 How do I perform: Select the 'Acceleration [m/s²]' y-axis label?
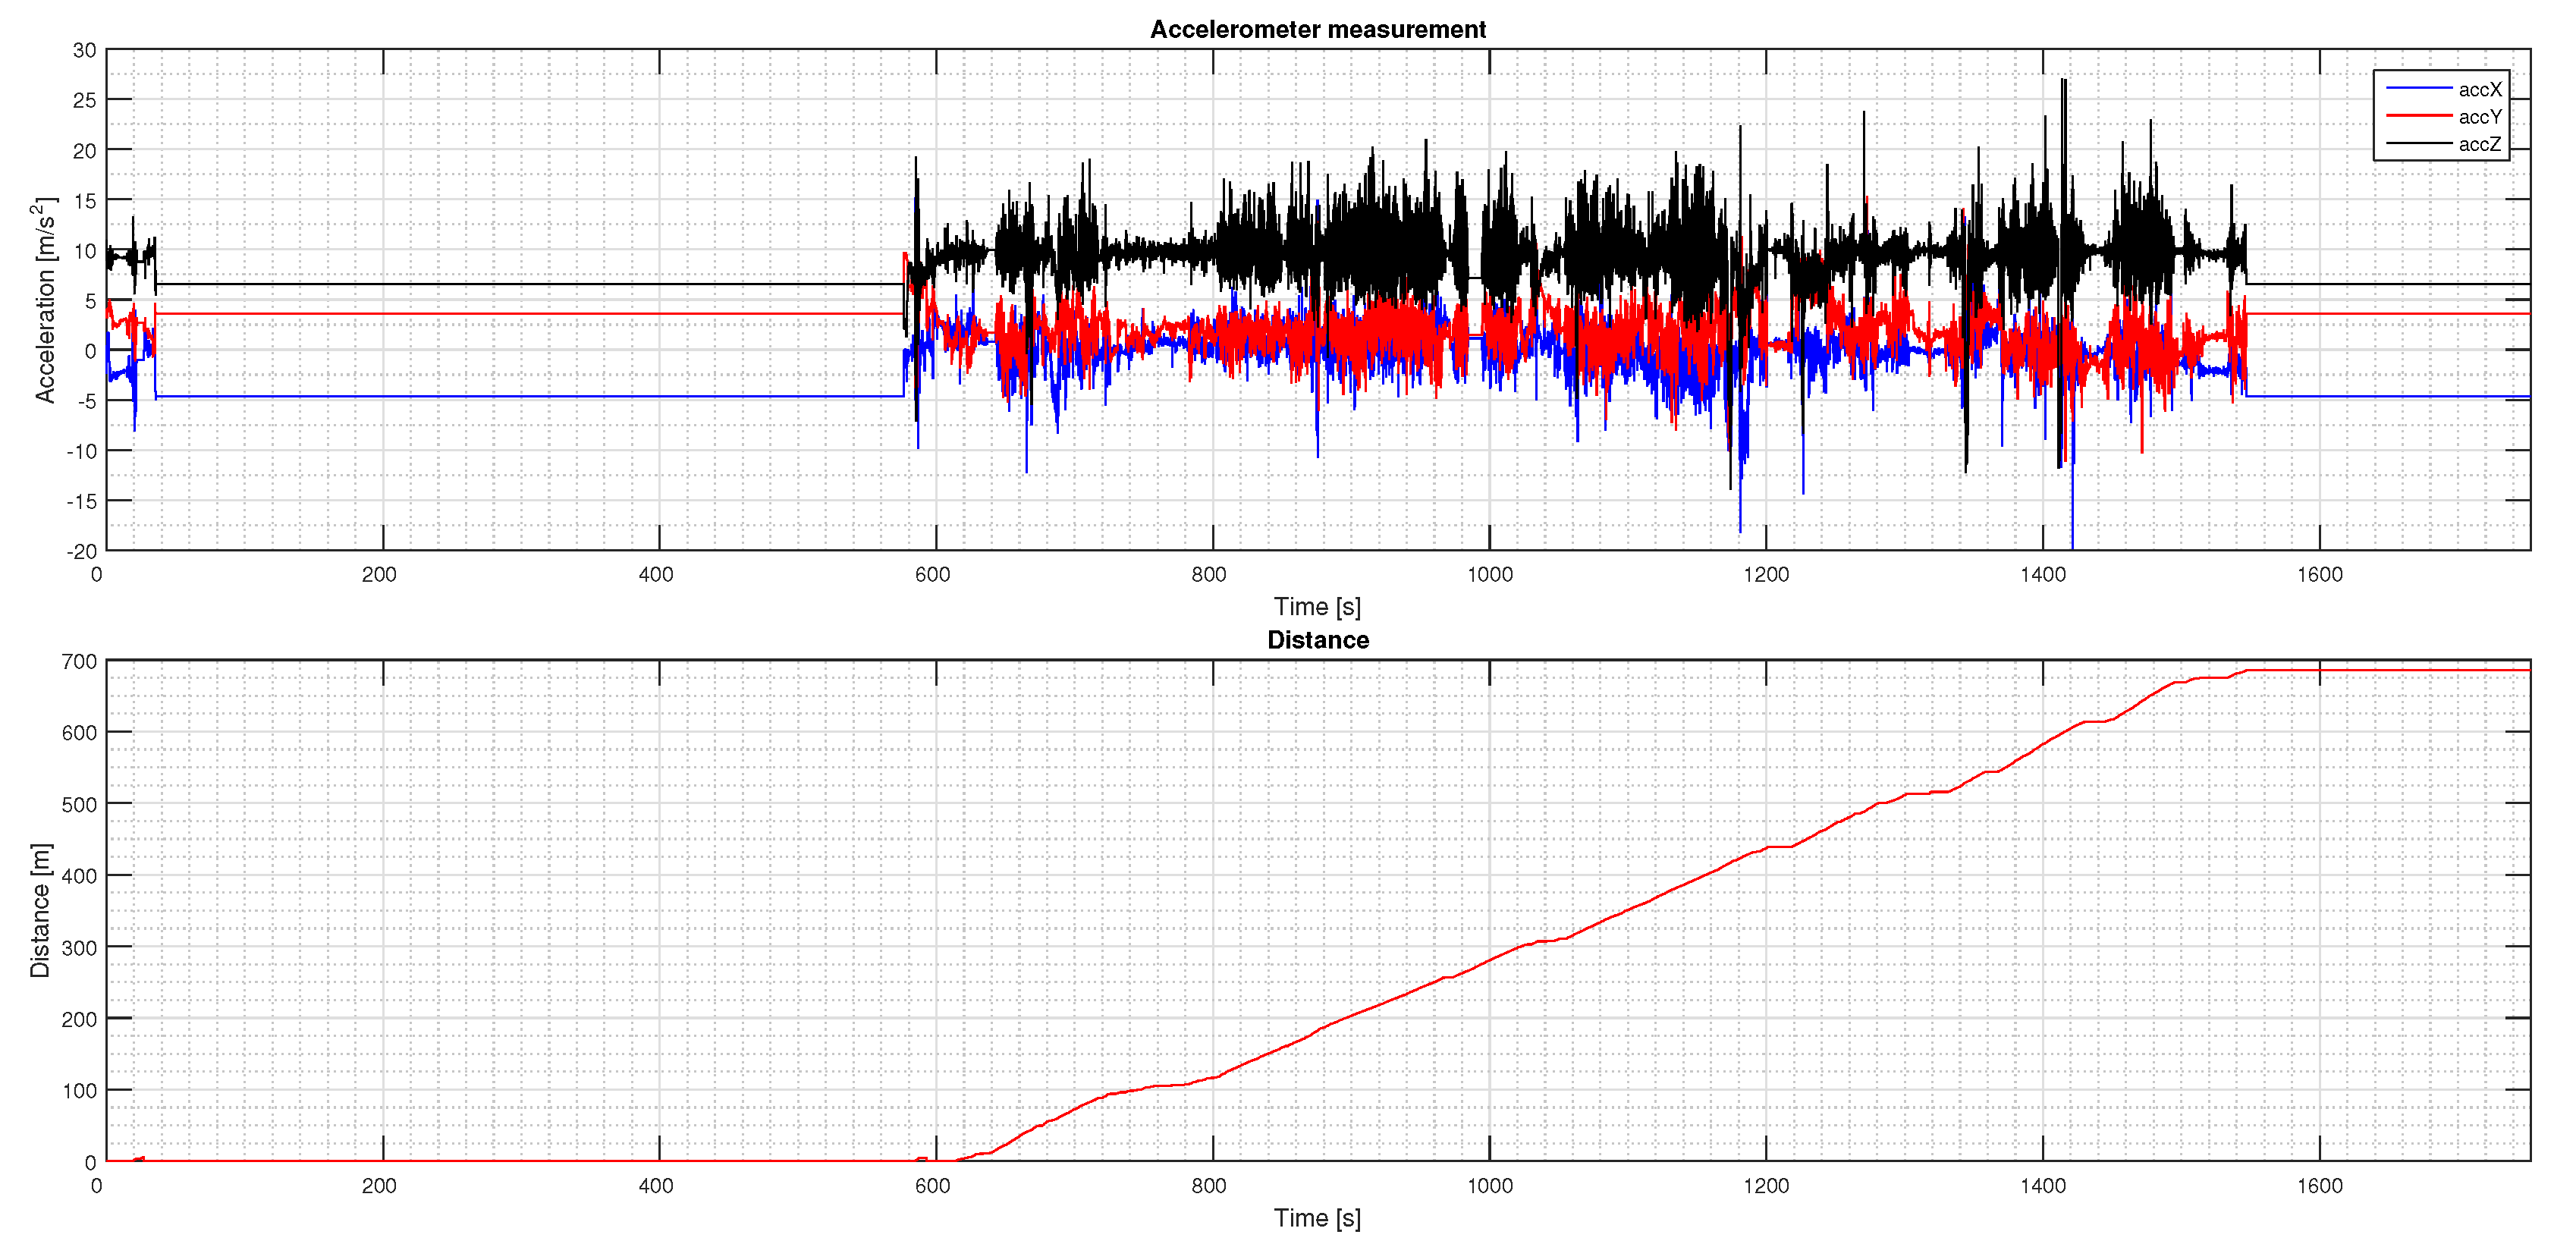[x=44, y=300]
